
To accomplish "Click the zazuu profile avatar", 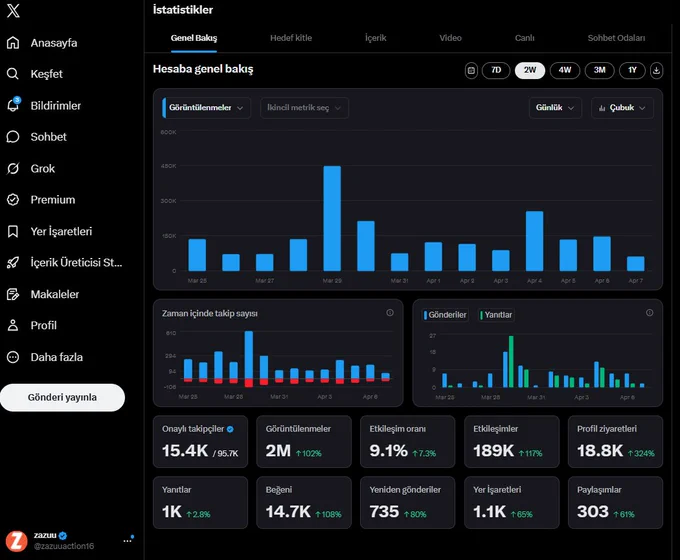I will tap(16, 541).
